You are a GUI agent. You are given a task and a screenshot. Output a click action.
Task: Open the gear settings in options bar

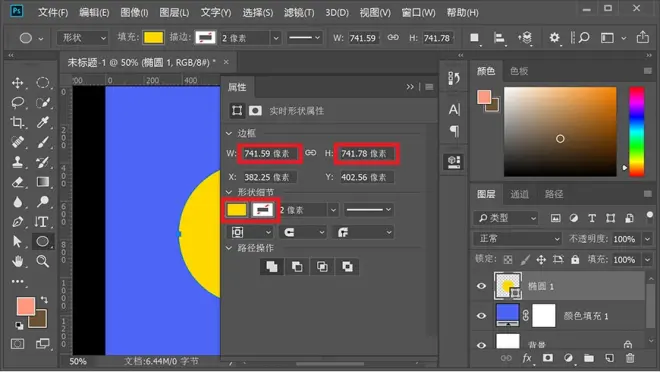[x=554, y=38]
